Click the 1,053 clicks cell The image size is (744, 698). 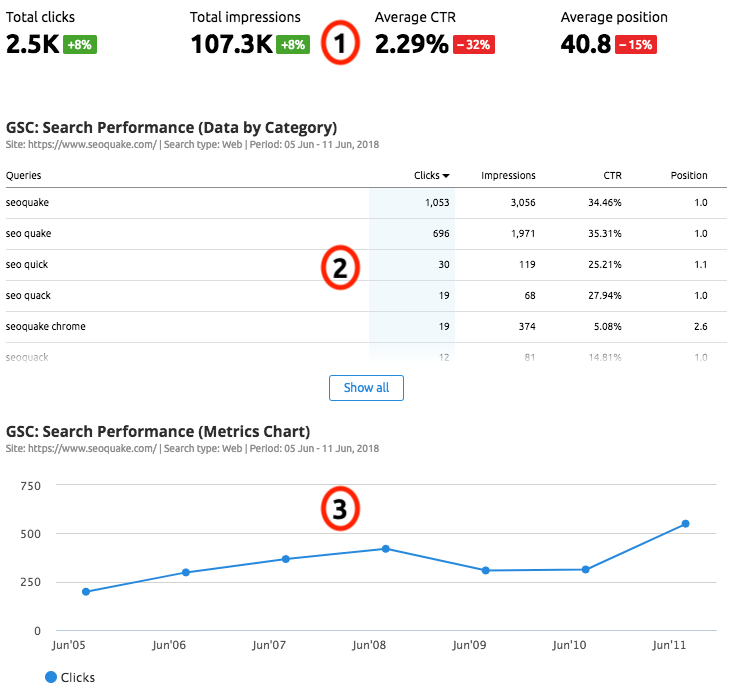click(x=437, y=203)
